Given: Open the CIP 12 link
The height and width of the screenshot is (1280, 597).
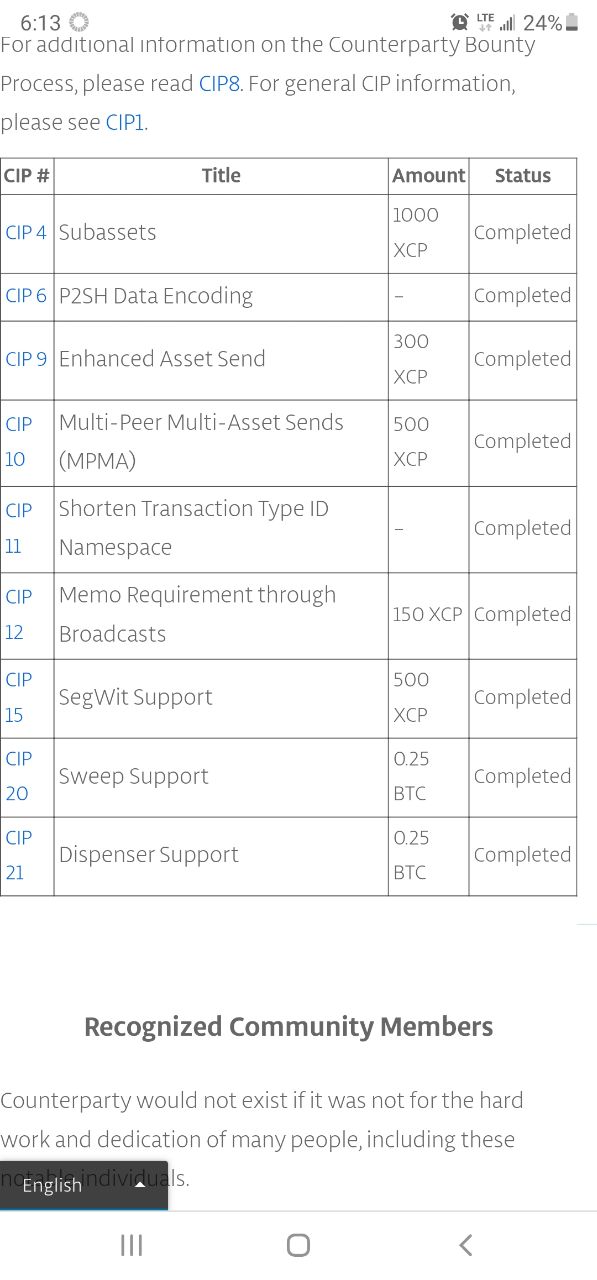Looking at the screenshot, I should (19, 614).
